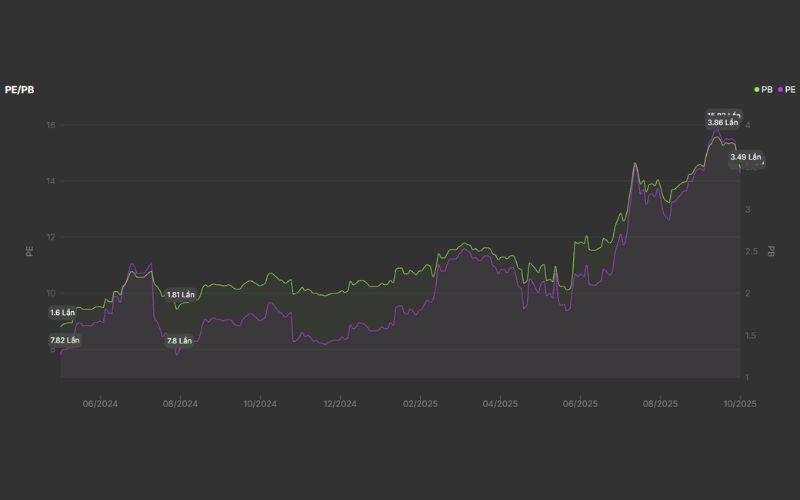Click the PE/PB chart title

coord(20,90)
